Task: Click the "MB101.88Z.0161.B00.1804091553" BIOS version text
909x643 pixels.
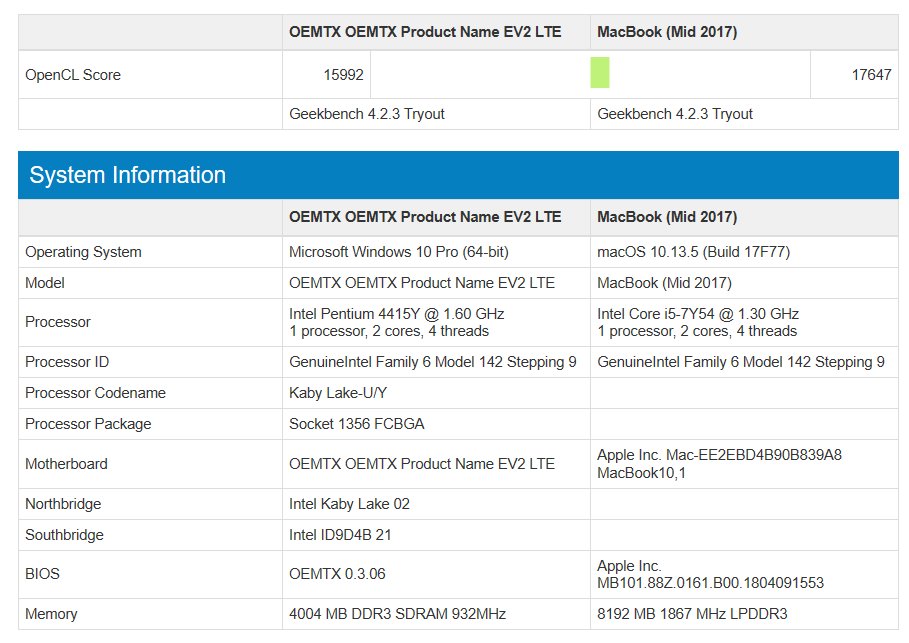Action: [710, 582]
